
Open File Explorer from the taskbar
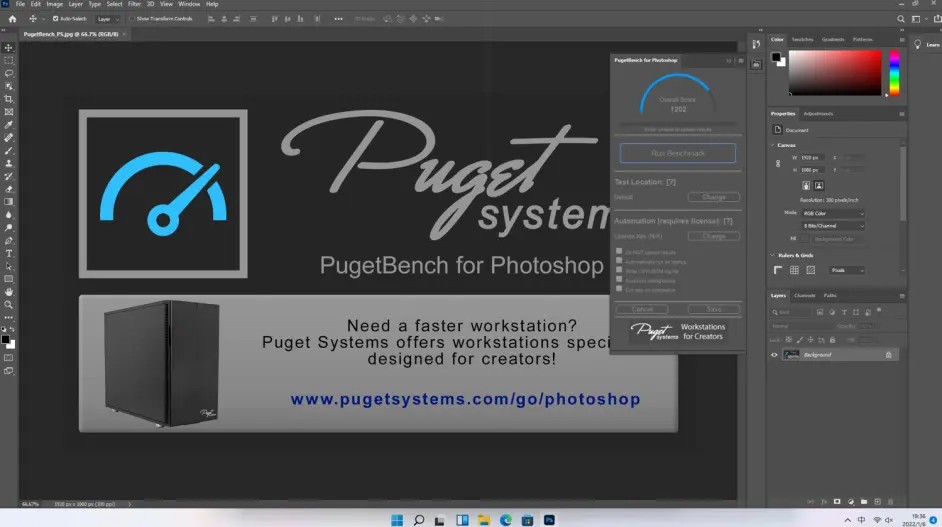coord(484,520)
